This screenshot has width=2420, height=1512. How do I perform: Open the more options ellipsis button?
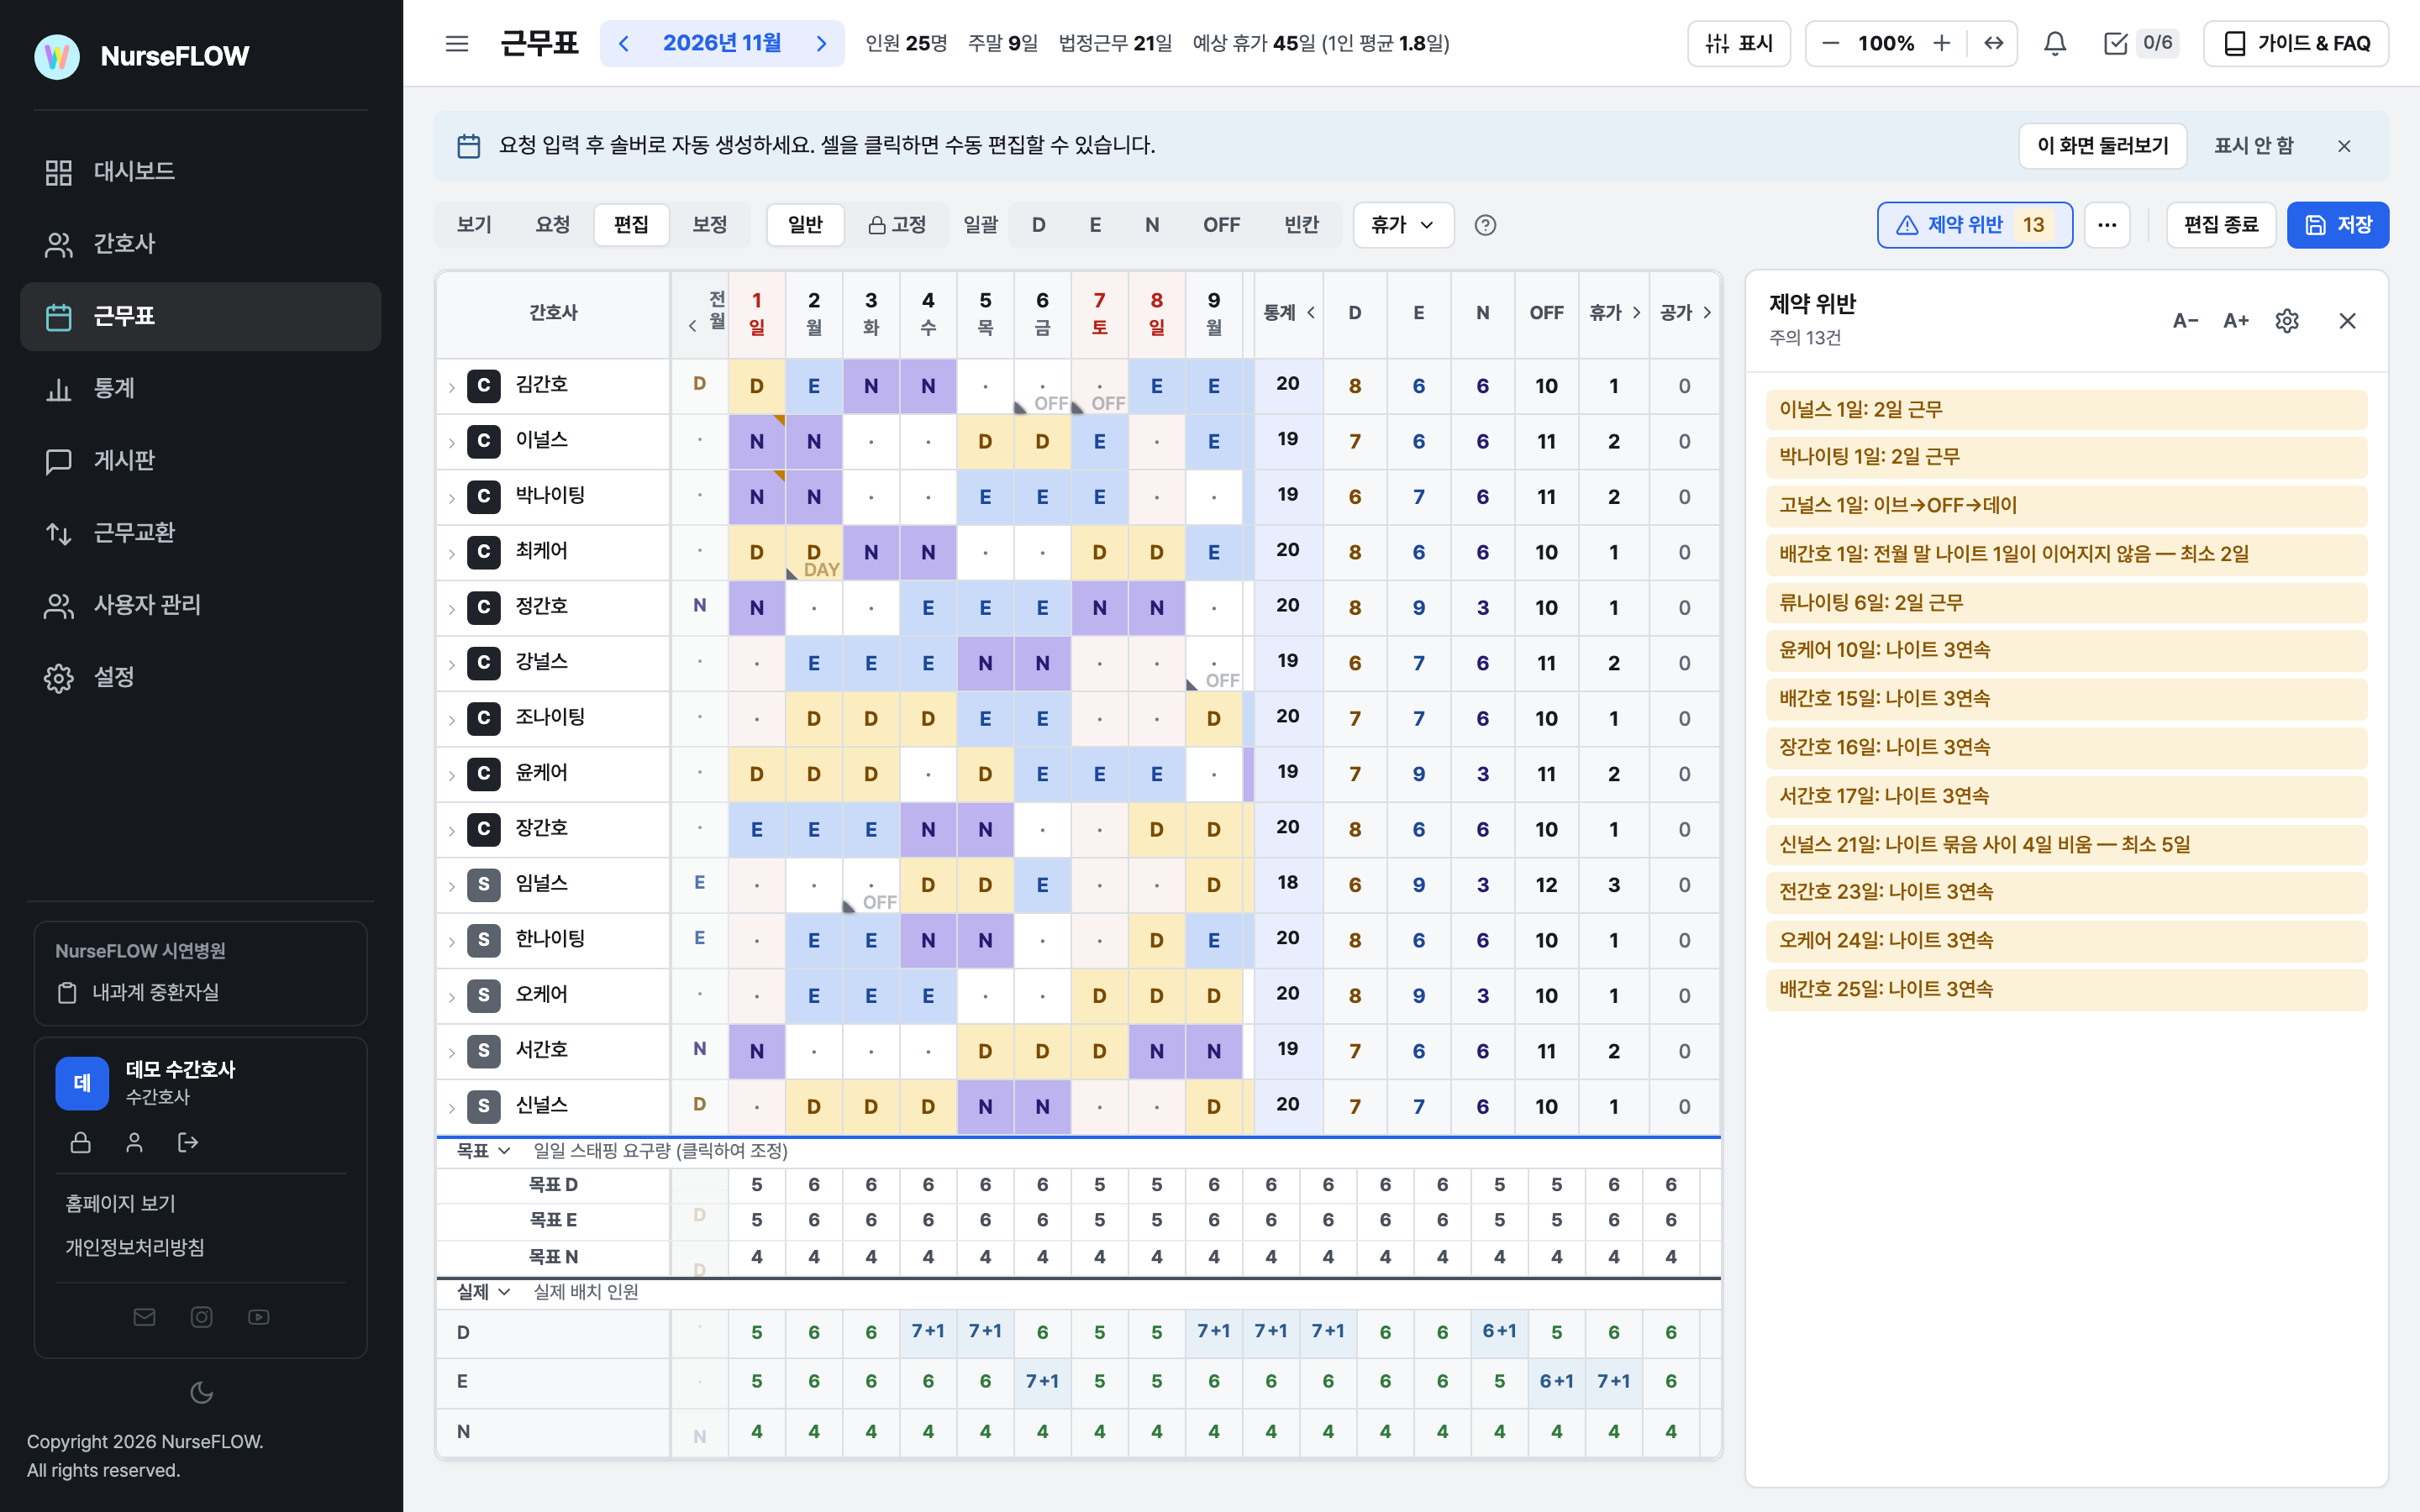click(2107, 225)
